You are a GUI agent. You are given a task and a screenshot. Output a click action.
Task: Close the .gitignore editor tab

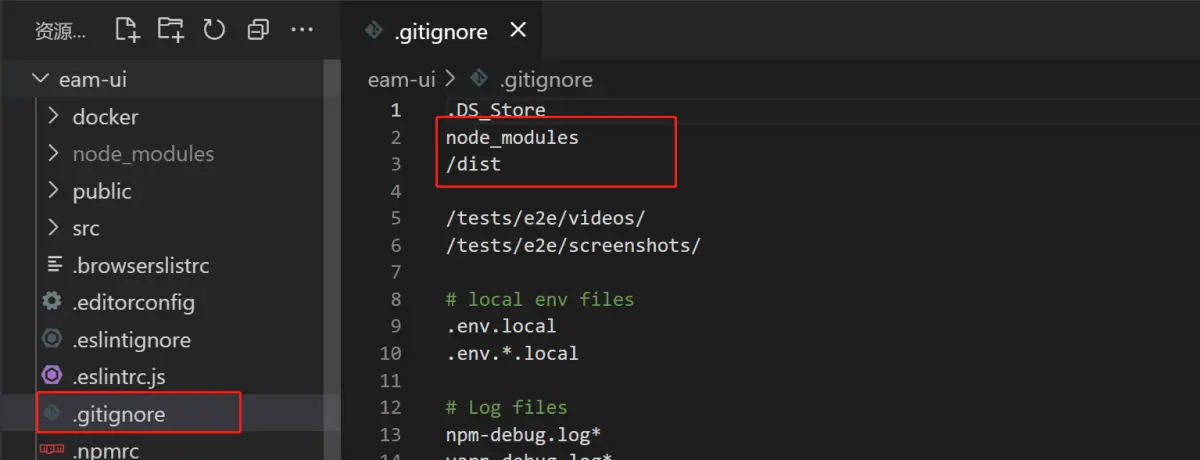coord(518,30)
